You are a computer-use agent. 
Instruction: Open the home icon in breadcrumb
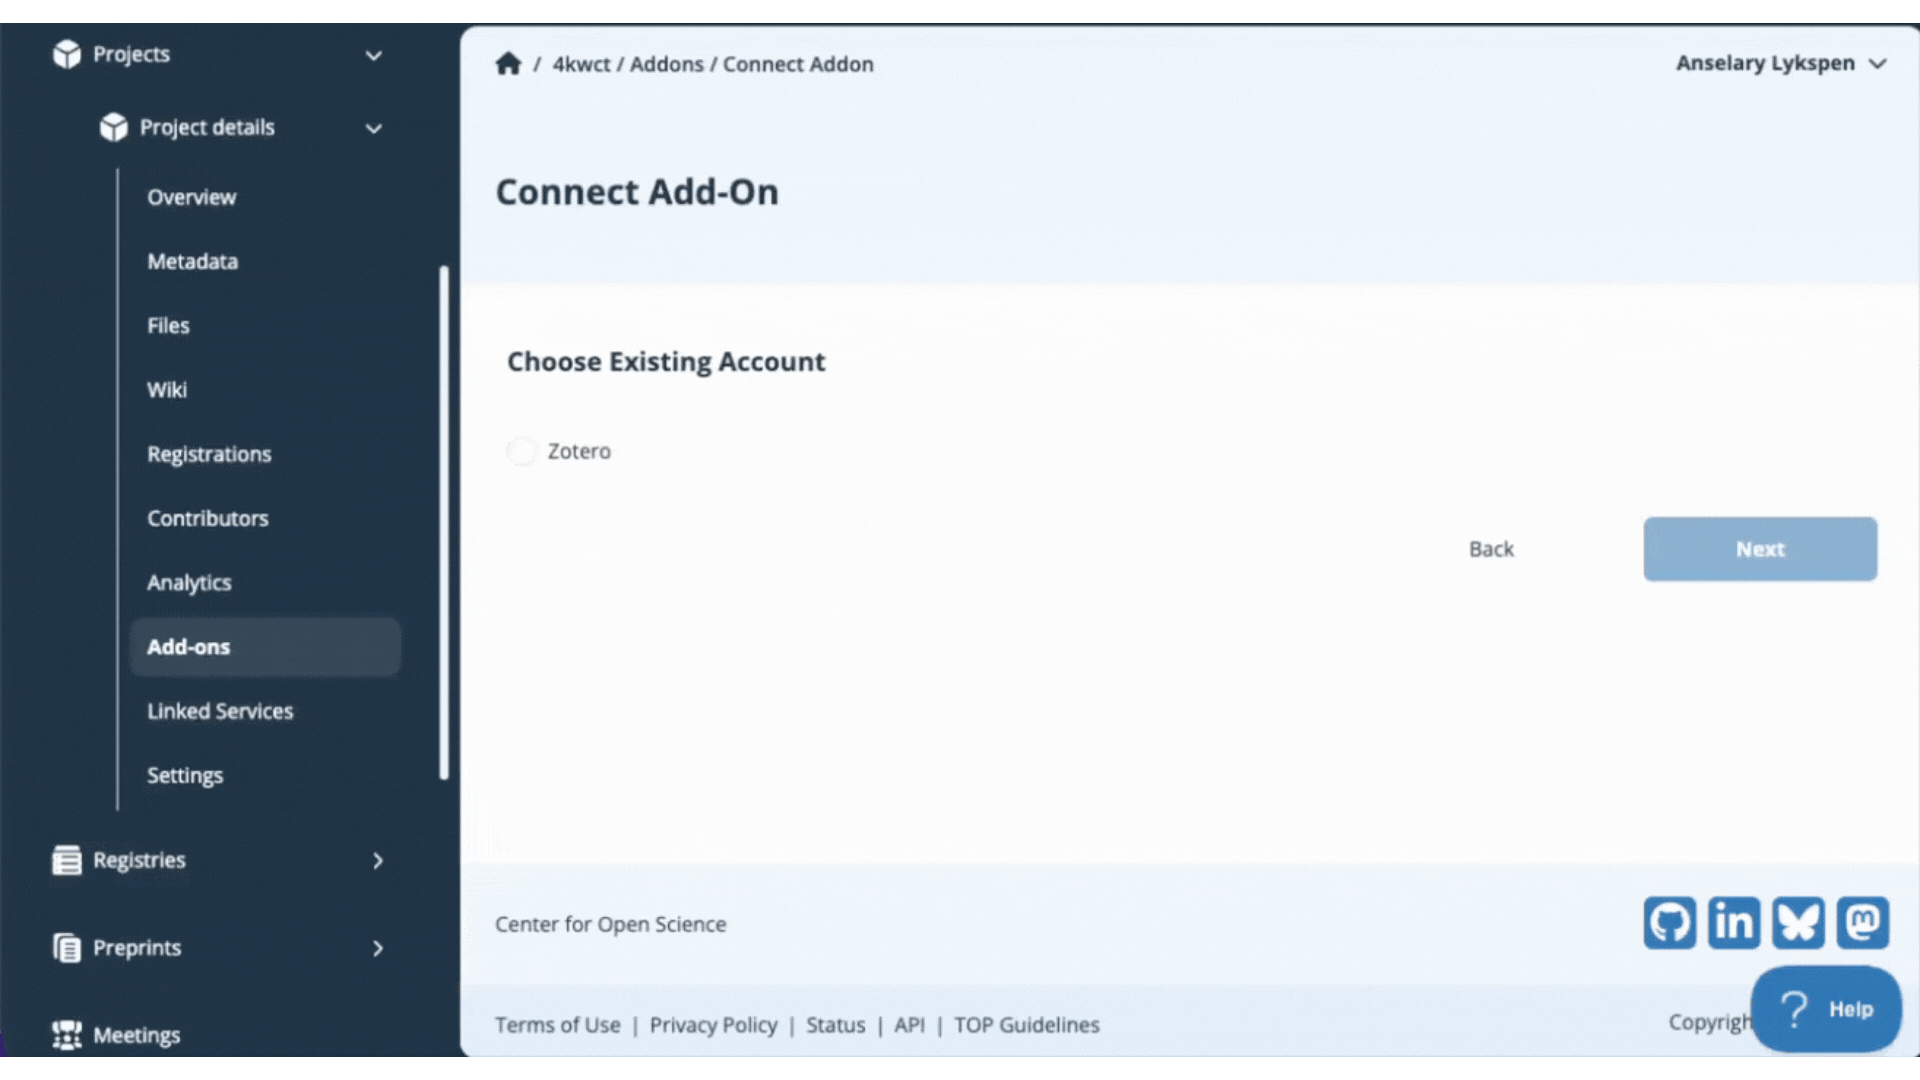tap(508, 64)
